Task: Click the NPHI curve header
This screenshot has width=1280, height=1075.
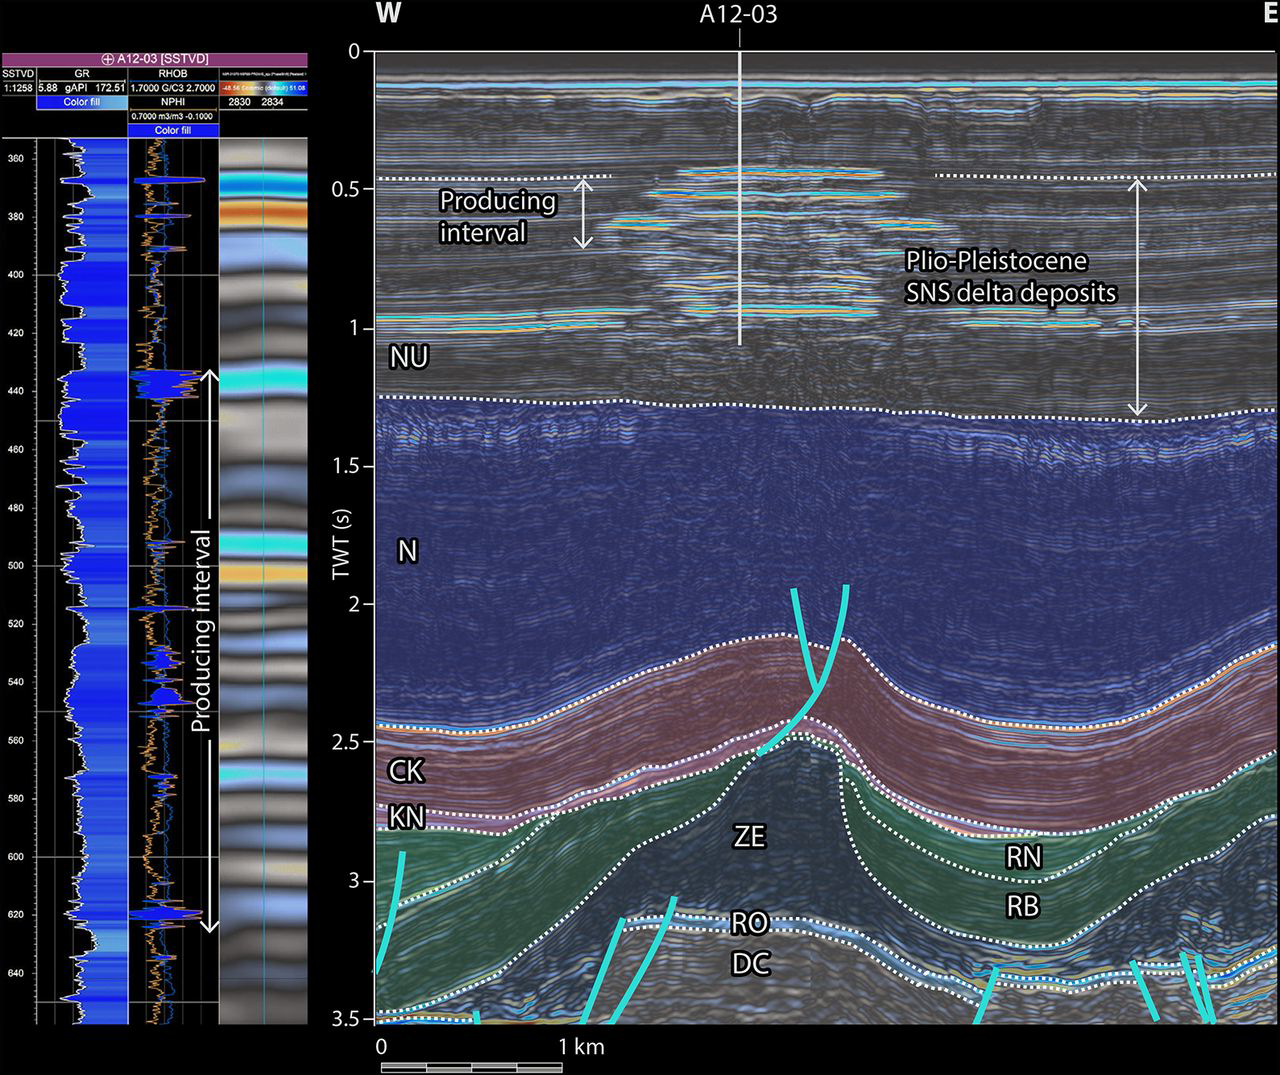Action: click(173, 102)
